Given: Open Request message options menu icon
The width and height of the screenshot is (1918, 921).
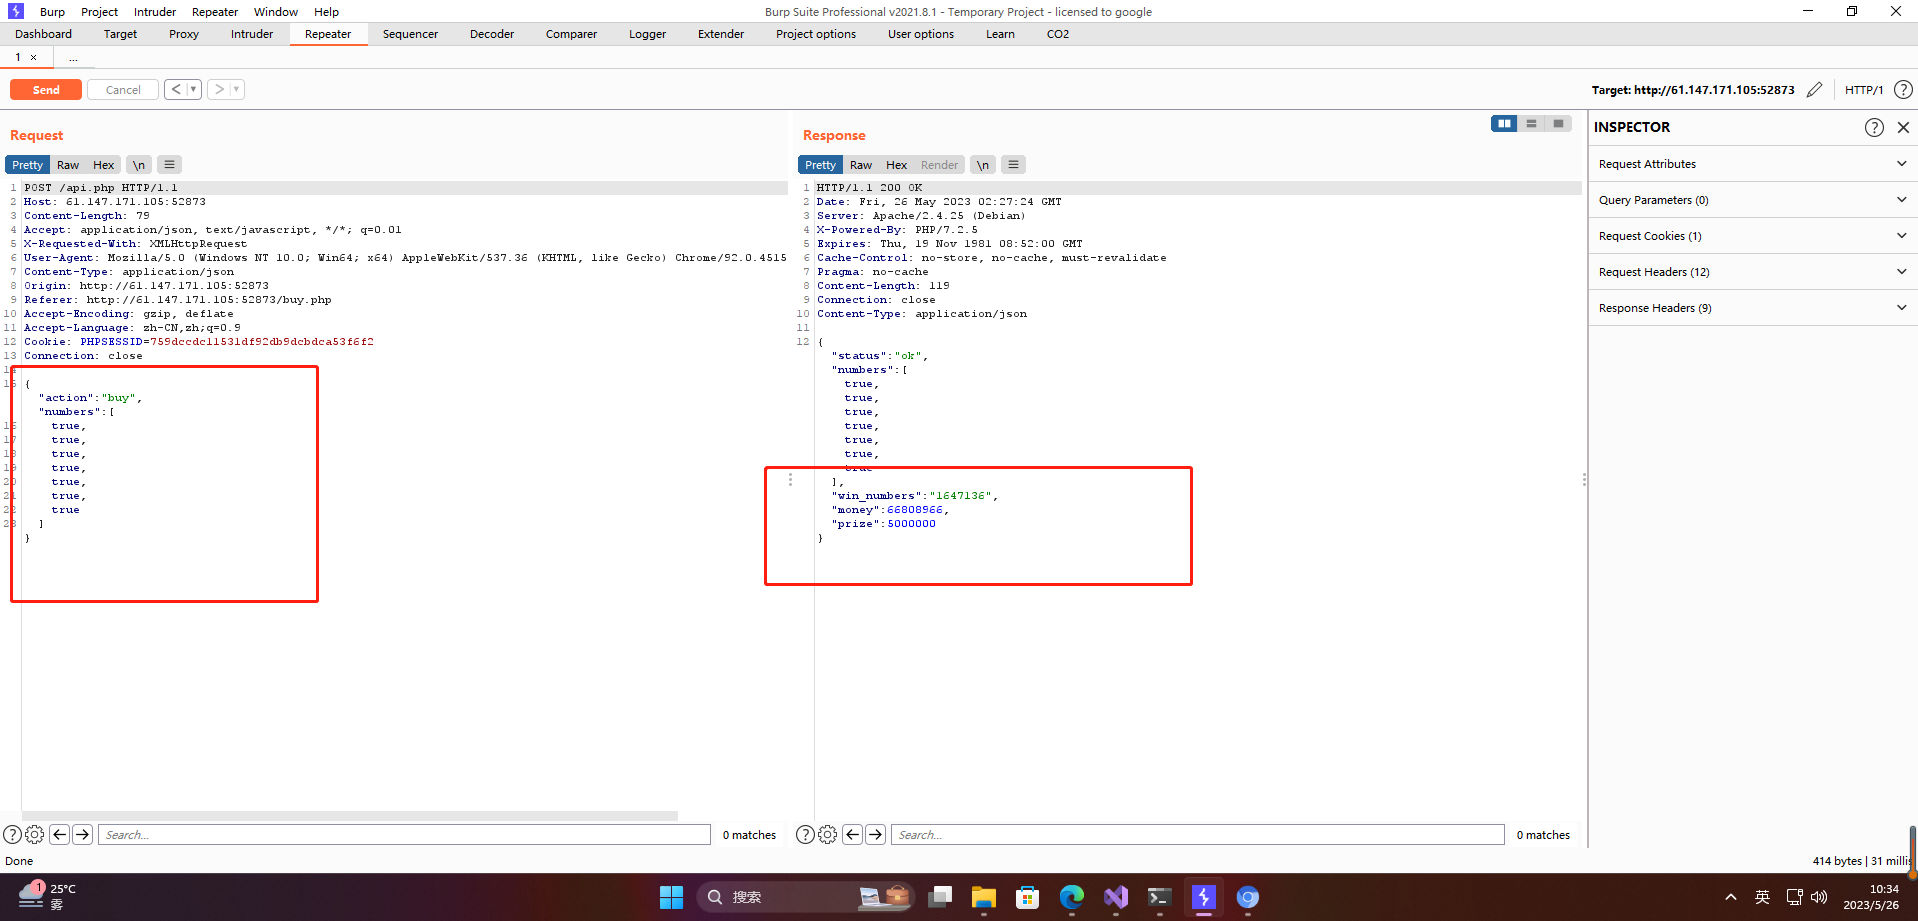Looking at the screenshot, I should pos(169,165).
